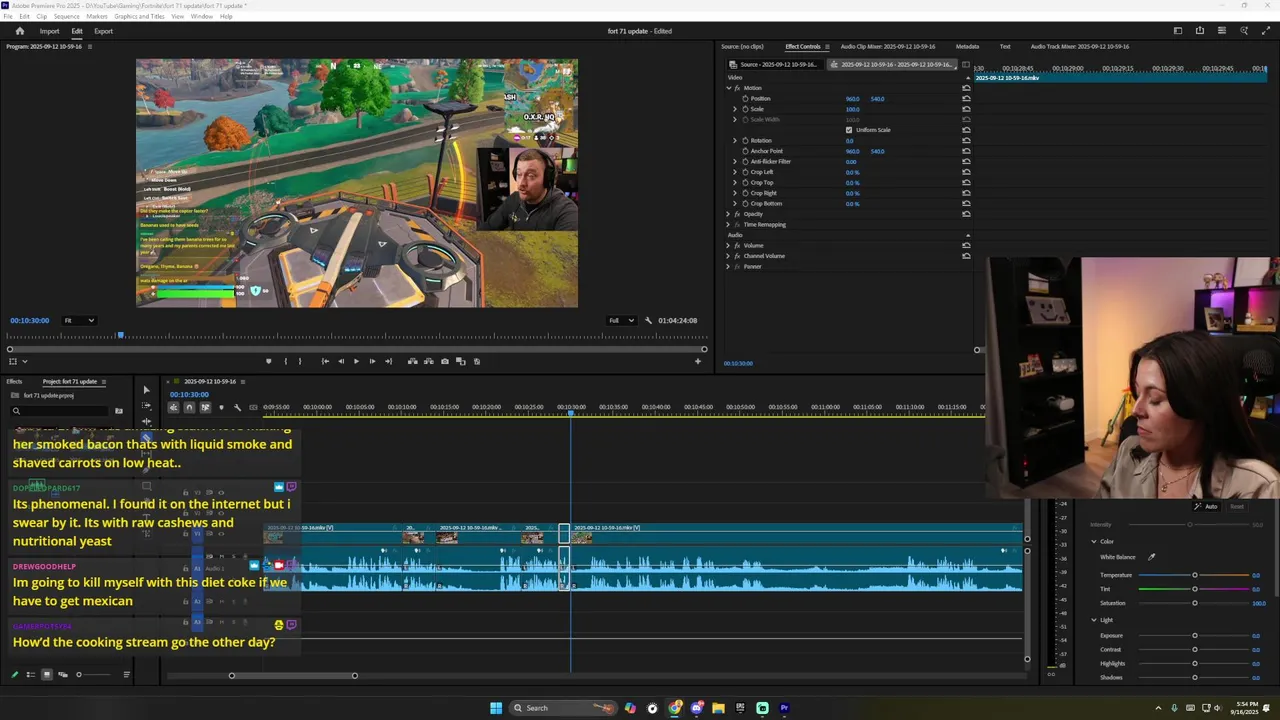Open the Fit zoom level dropdown
The image size is (1280, 720).
[x=79, y=320]
